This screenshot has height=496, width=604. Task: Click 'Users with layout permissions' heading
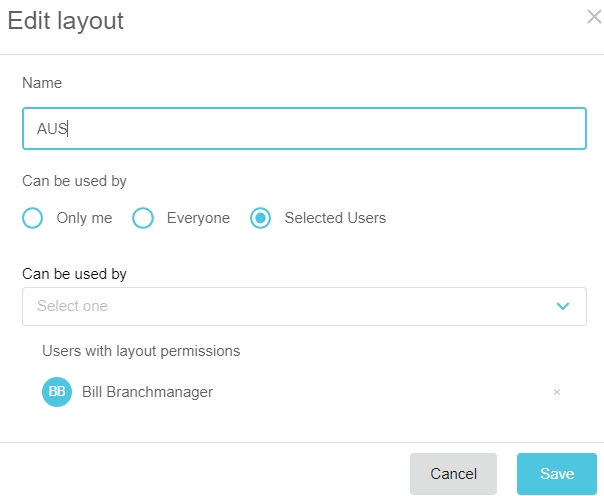pyautogui.click(x=141, y=351)
